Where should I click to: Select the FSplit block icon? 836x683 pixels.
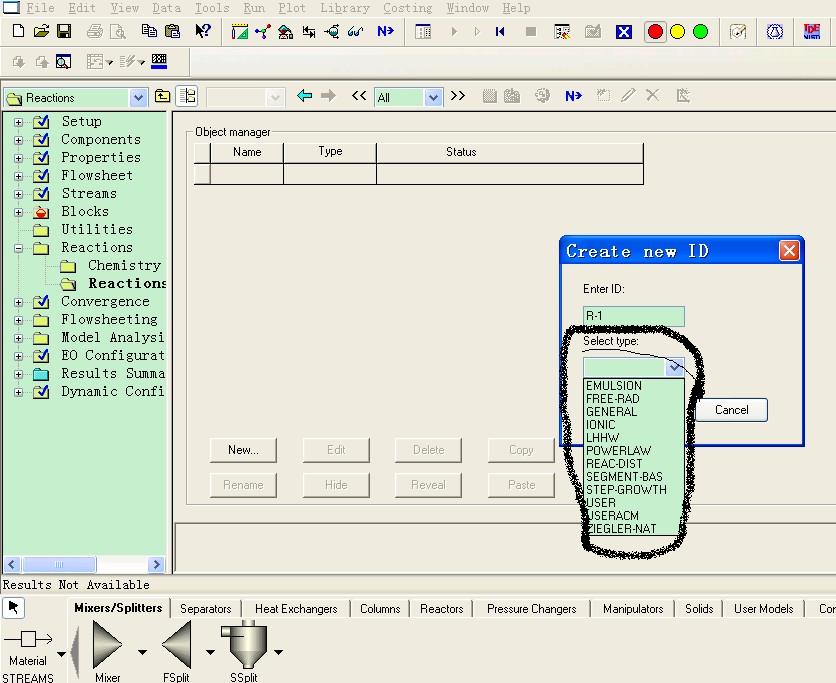[177, 645]
